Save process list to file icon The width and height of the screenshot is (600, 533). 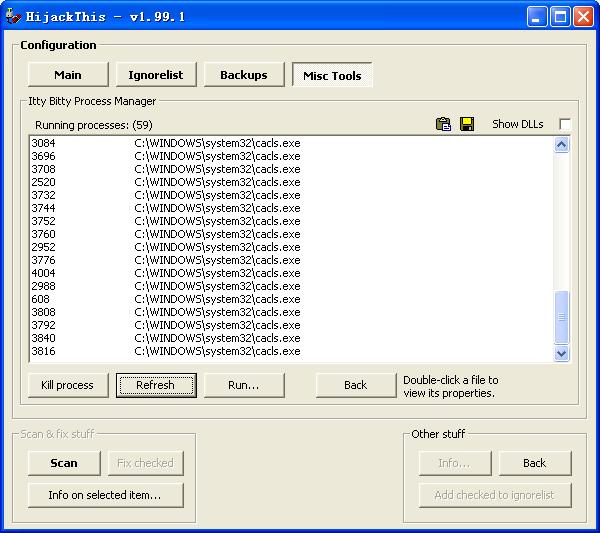tap(467, 124)
